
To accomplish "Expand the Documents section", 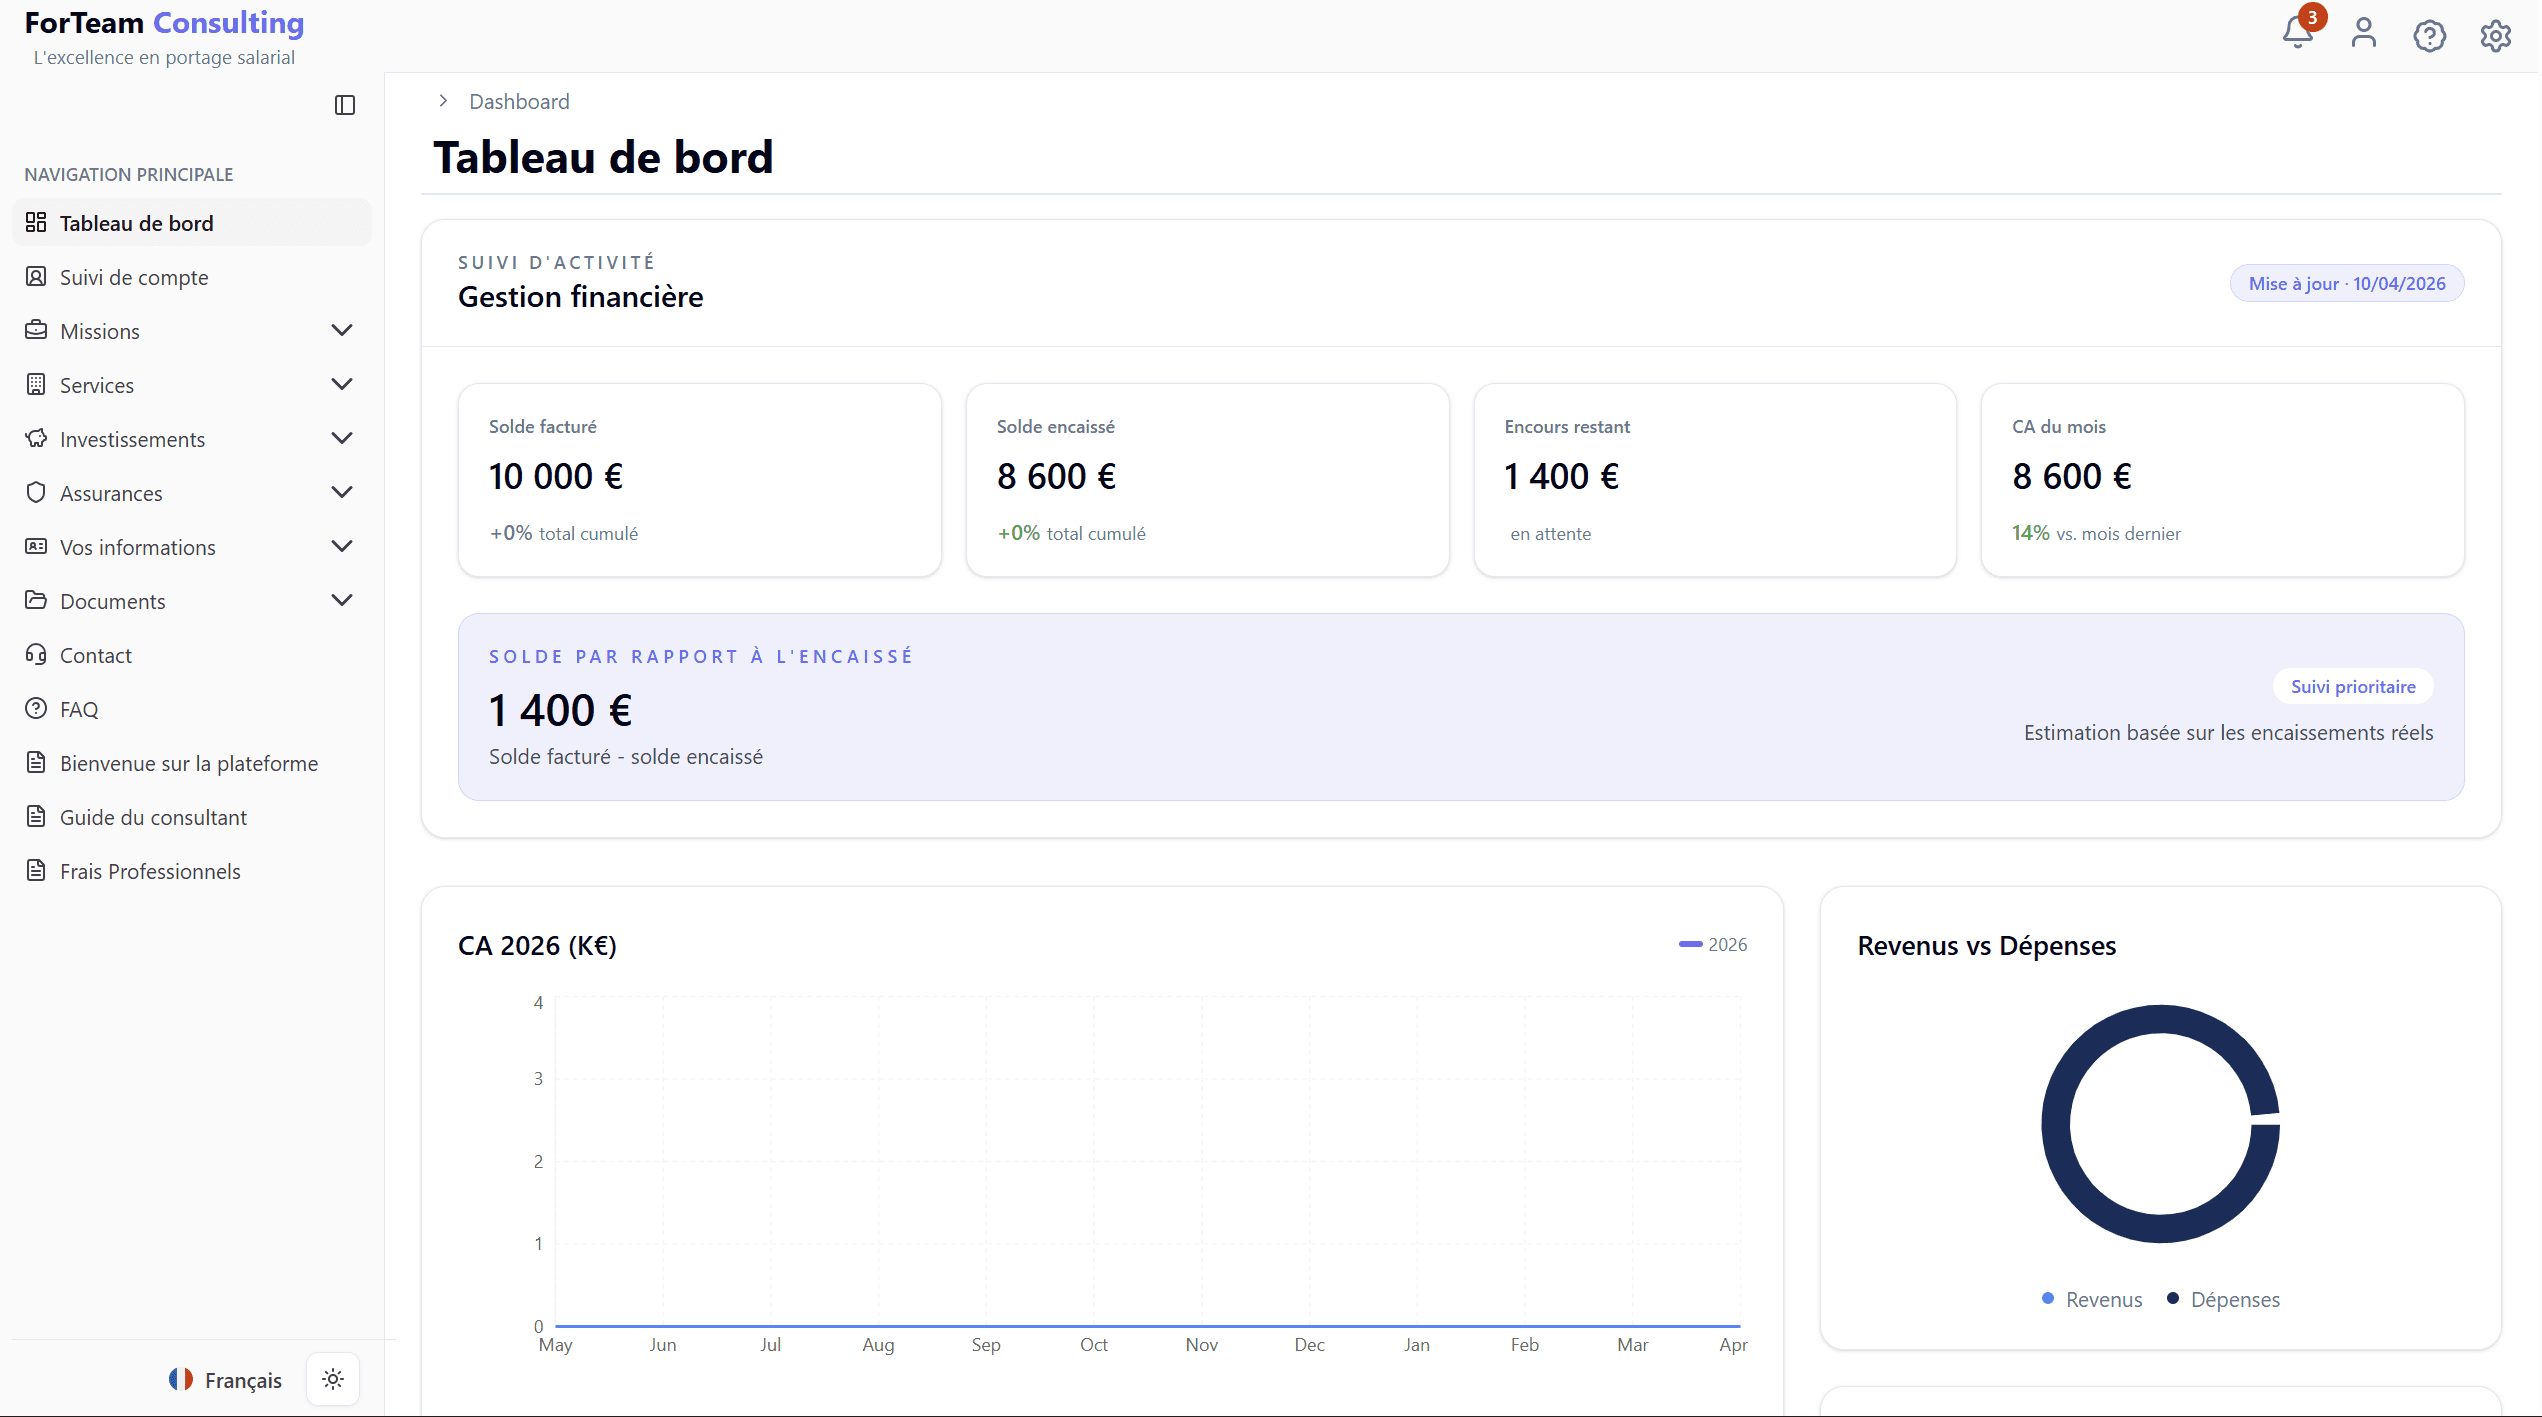I will pyautogui.click(x=341, y=600).
